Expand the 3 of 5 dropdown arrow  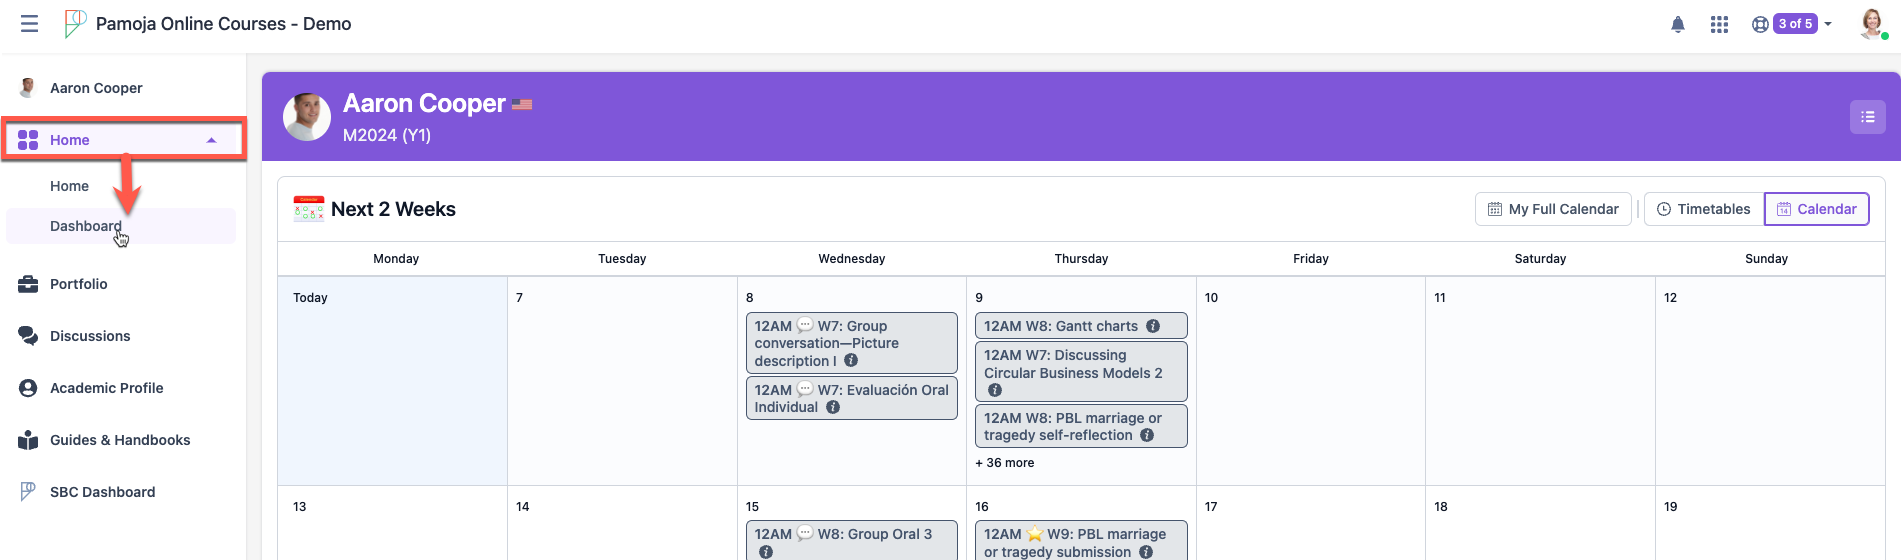pos(1828,24)
